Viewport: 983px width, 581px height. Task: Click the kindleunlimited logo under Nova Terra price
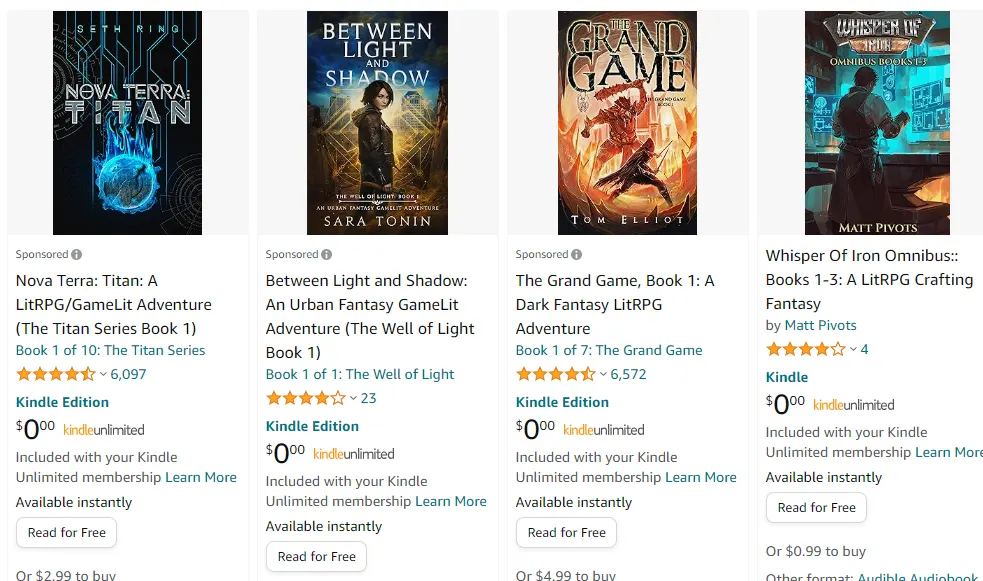pos(104,430)
